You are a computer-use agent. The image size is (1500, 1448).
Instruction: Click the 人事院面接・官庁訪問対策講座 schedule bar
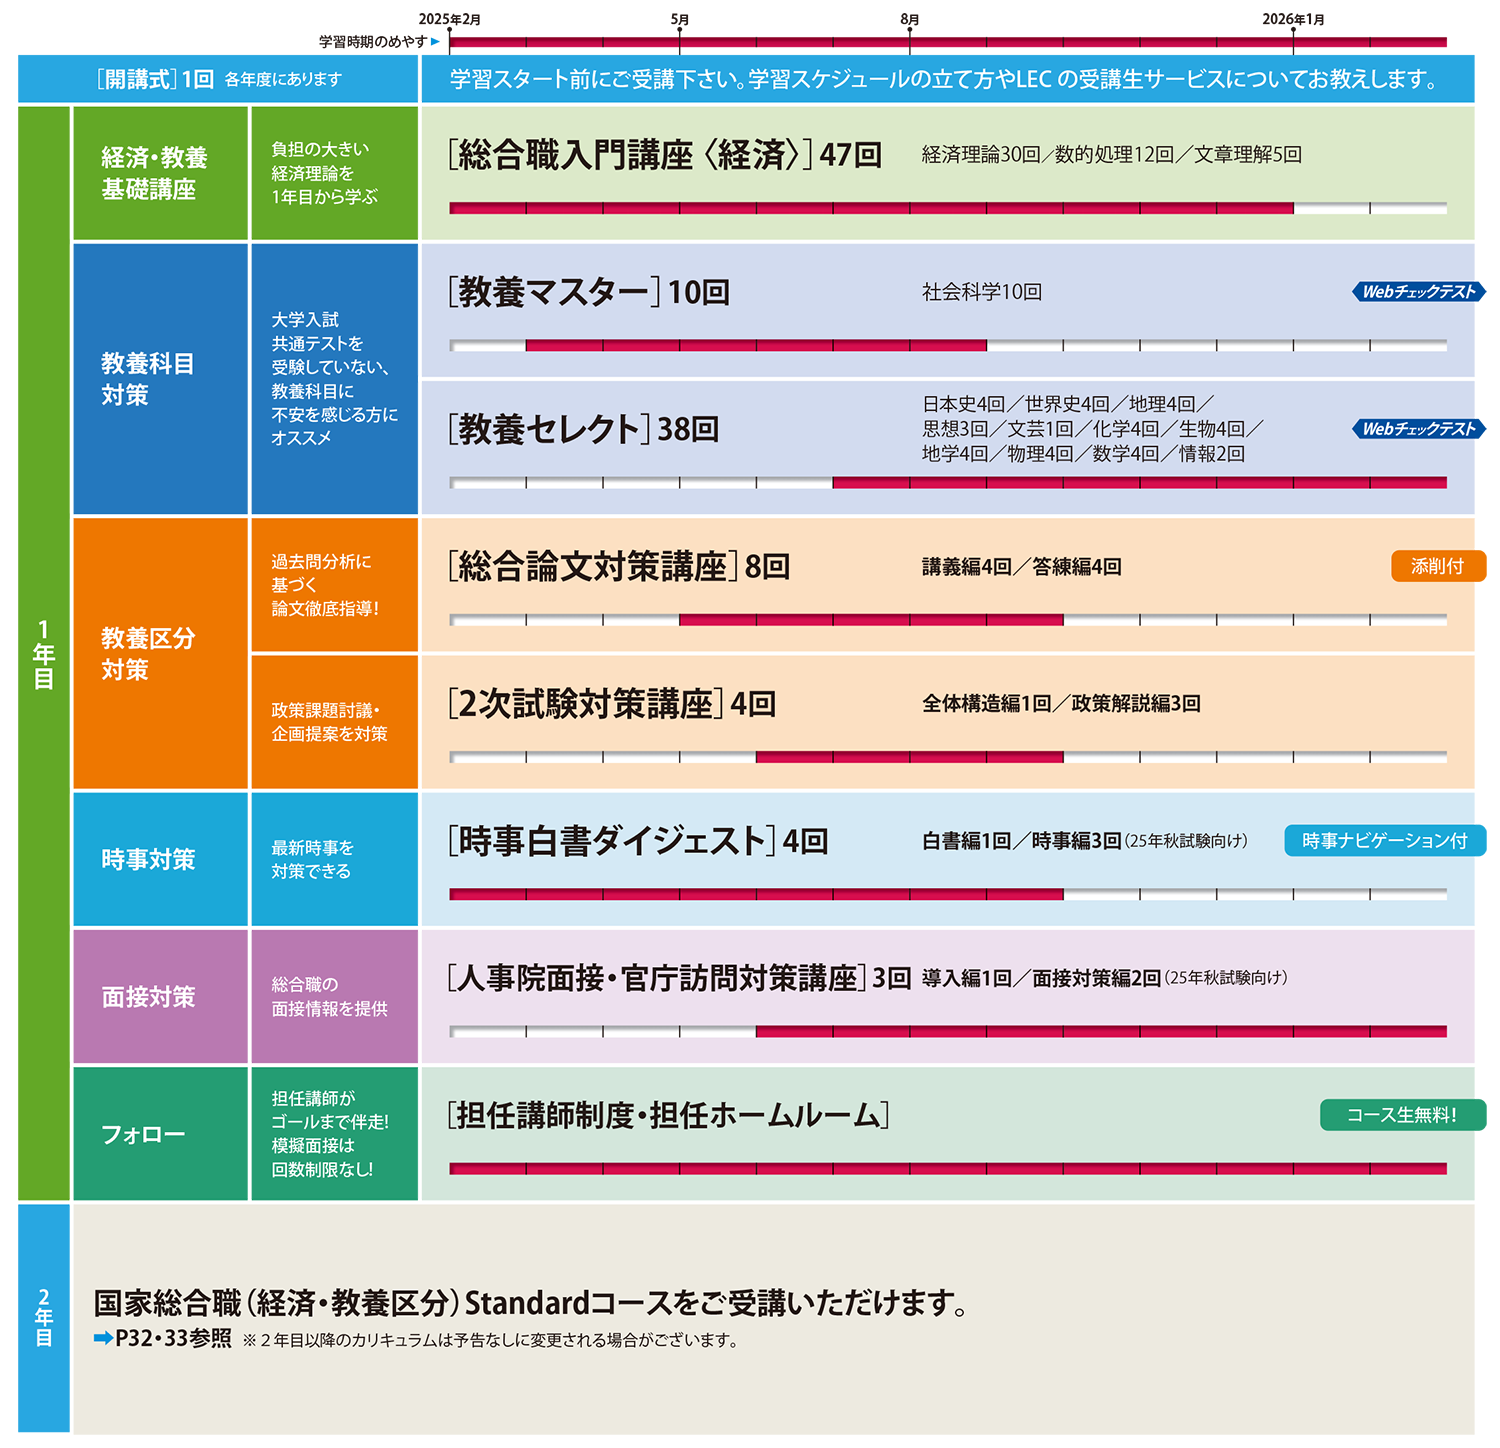coord(948,1031)
